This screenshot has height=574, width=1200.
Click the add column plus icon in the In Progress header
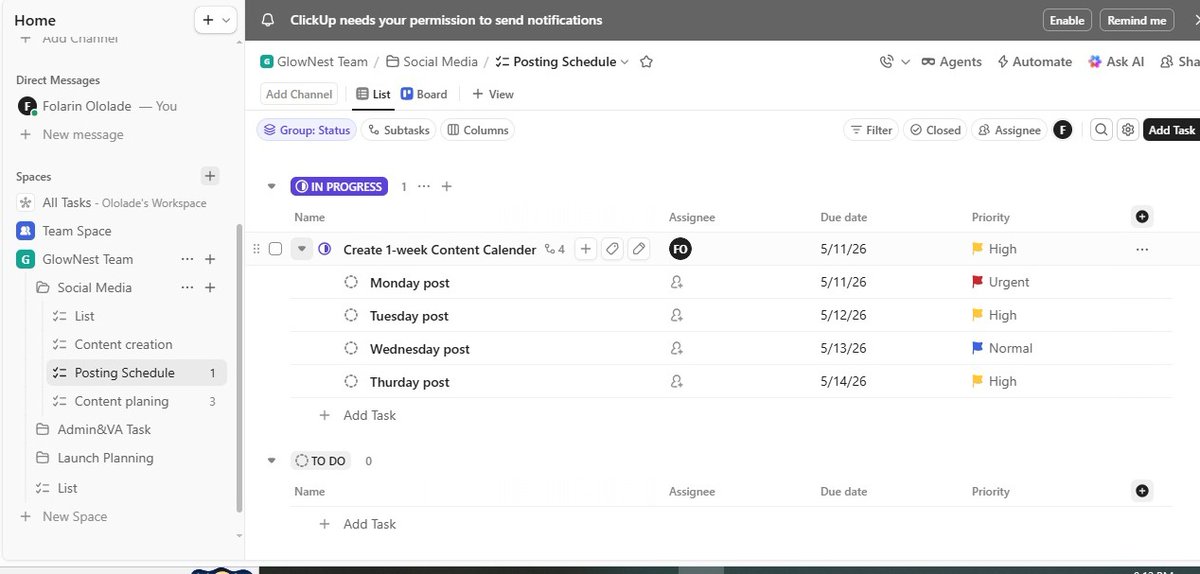[x=1142, y=217]
